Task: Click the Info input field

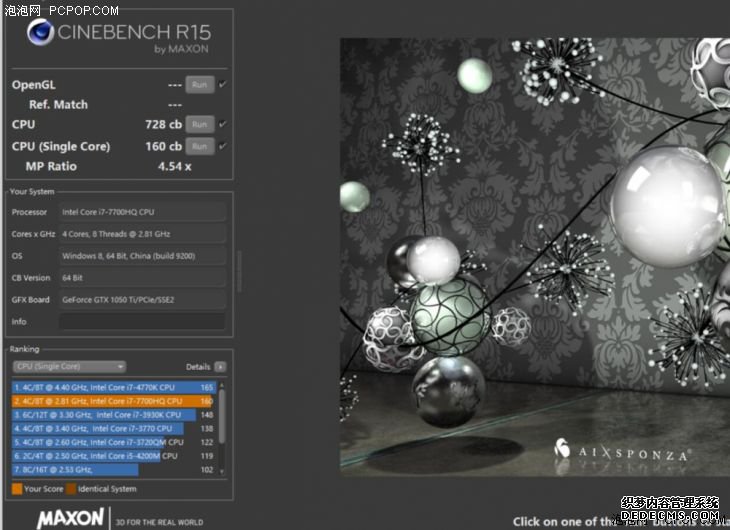Action: point(142,322)
